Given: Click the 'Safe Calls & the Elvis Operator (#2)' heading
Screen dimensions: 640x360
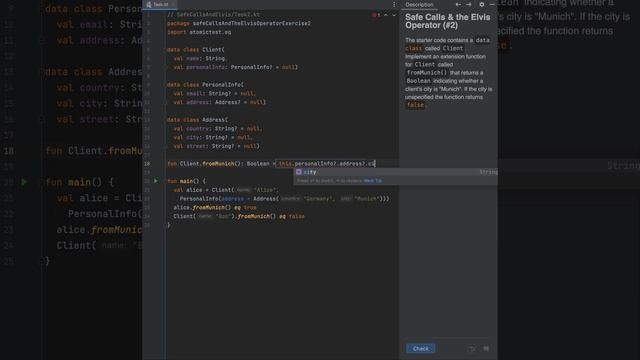Looking at the screenshot, I should pos(447,21).
